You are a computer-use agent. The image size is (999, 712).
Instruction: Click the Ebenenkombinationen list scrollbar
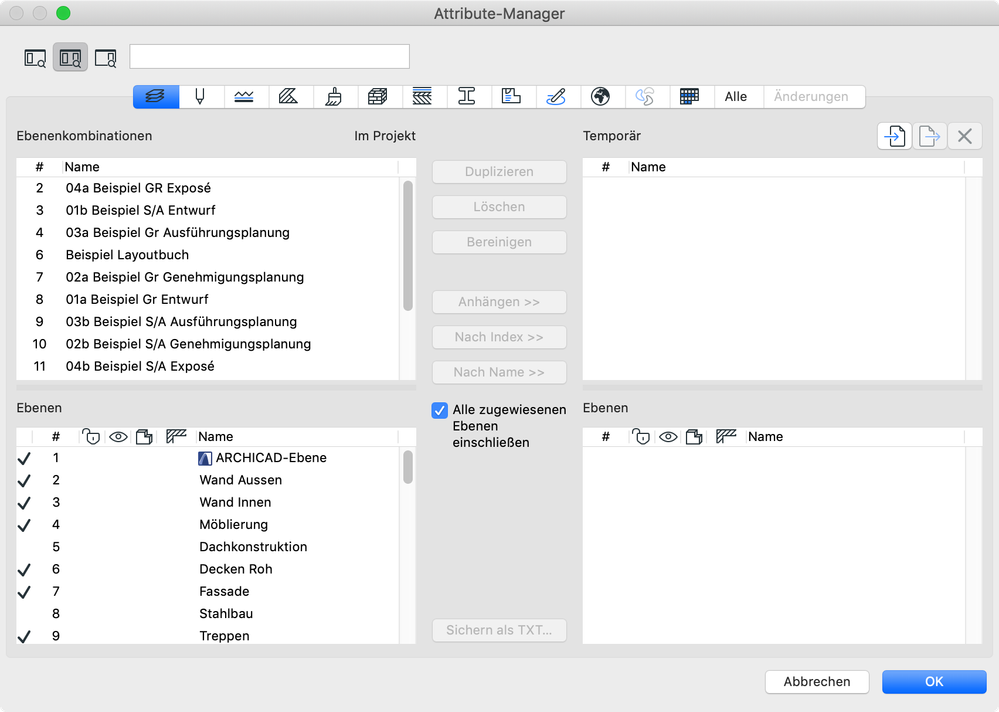pyautogui.click(x=408, y=246)
